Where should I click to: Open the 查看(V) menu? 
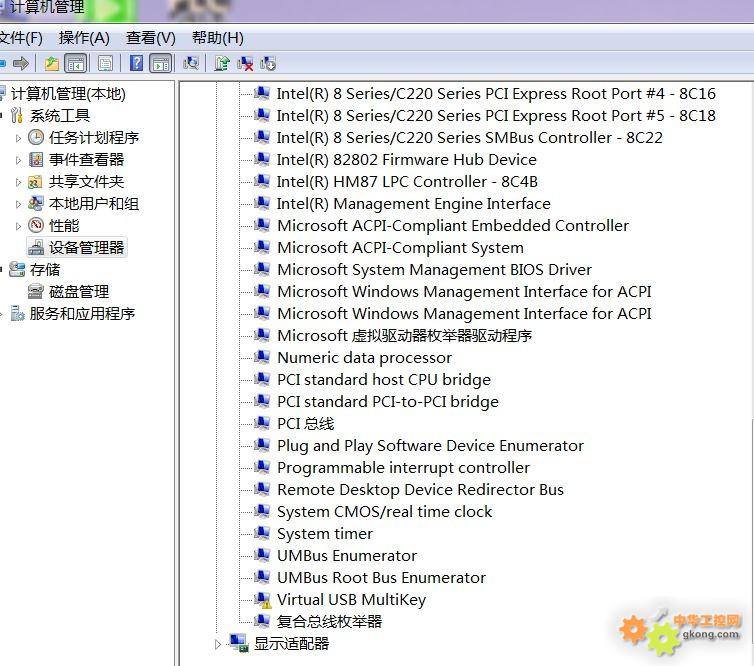(151, 38)
